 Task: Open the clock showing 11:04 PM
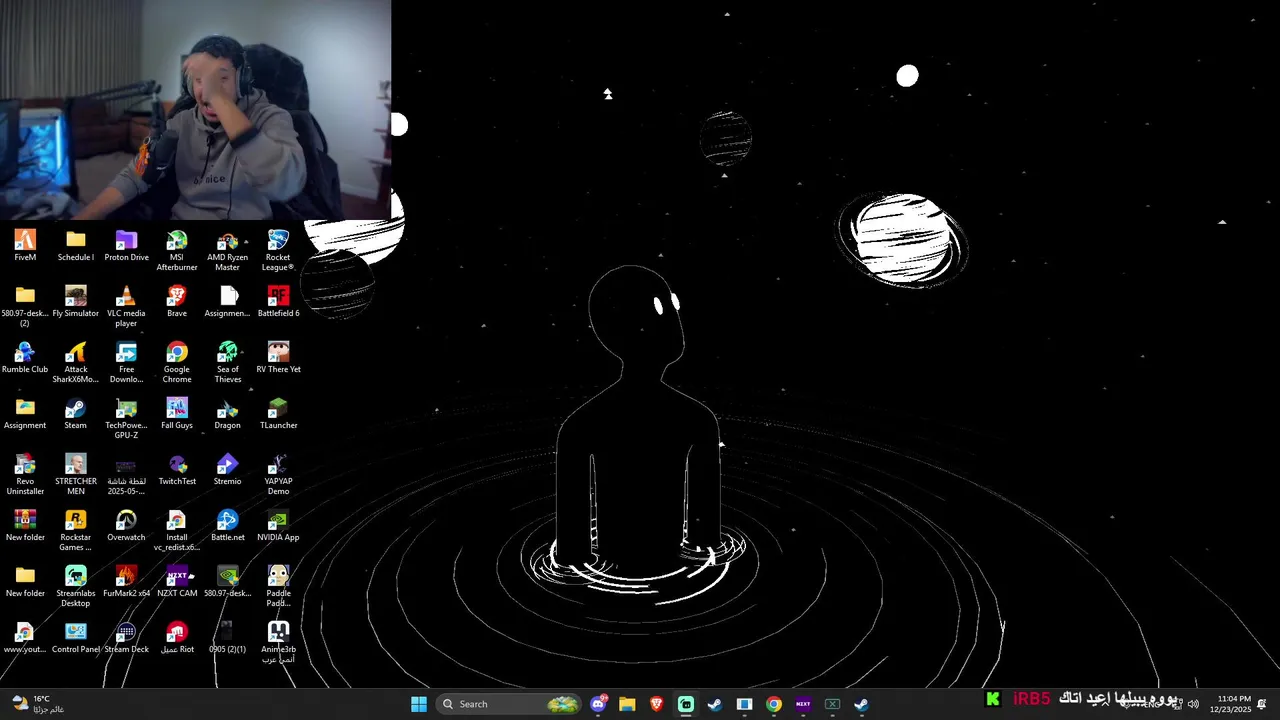pos(1230,704)
